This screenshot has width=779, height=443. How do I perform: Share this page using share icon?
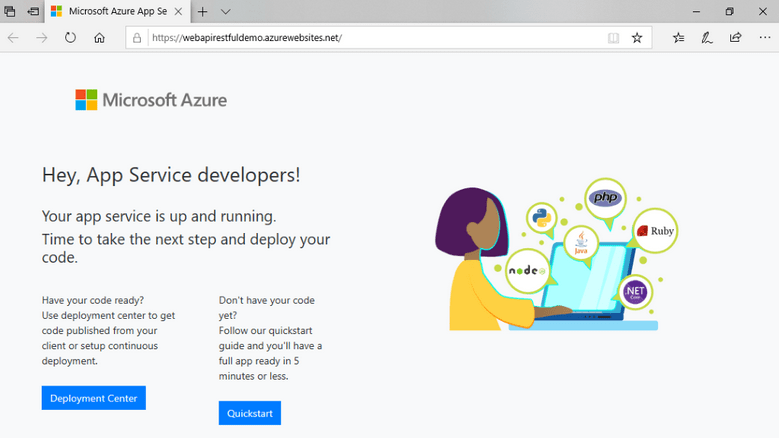[x=735, y=38]
